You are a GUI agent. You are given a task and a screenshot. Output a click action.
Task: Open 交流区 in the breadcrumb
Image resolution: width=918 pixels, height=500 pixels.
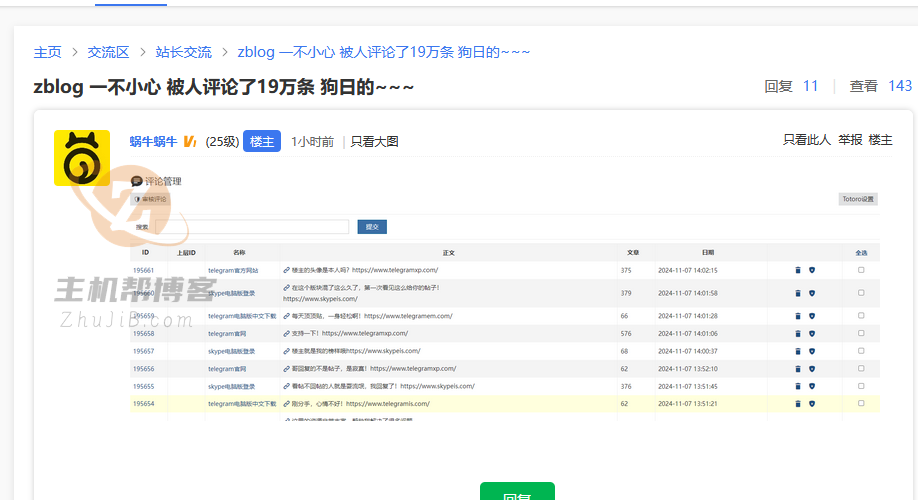pyautogui.click(x=108, y=52)
